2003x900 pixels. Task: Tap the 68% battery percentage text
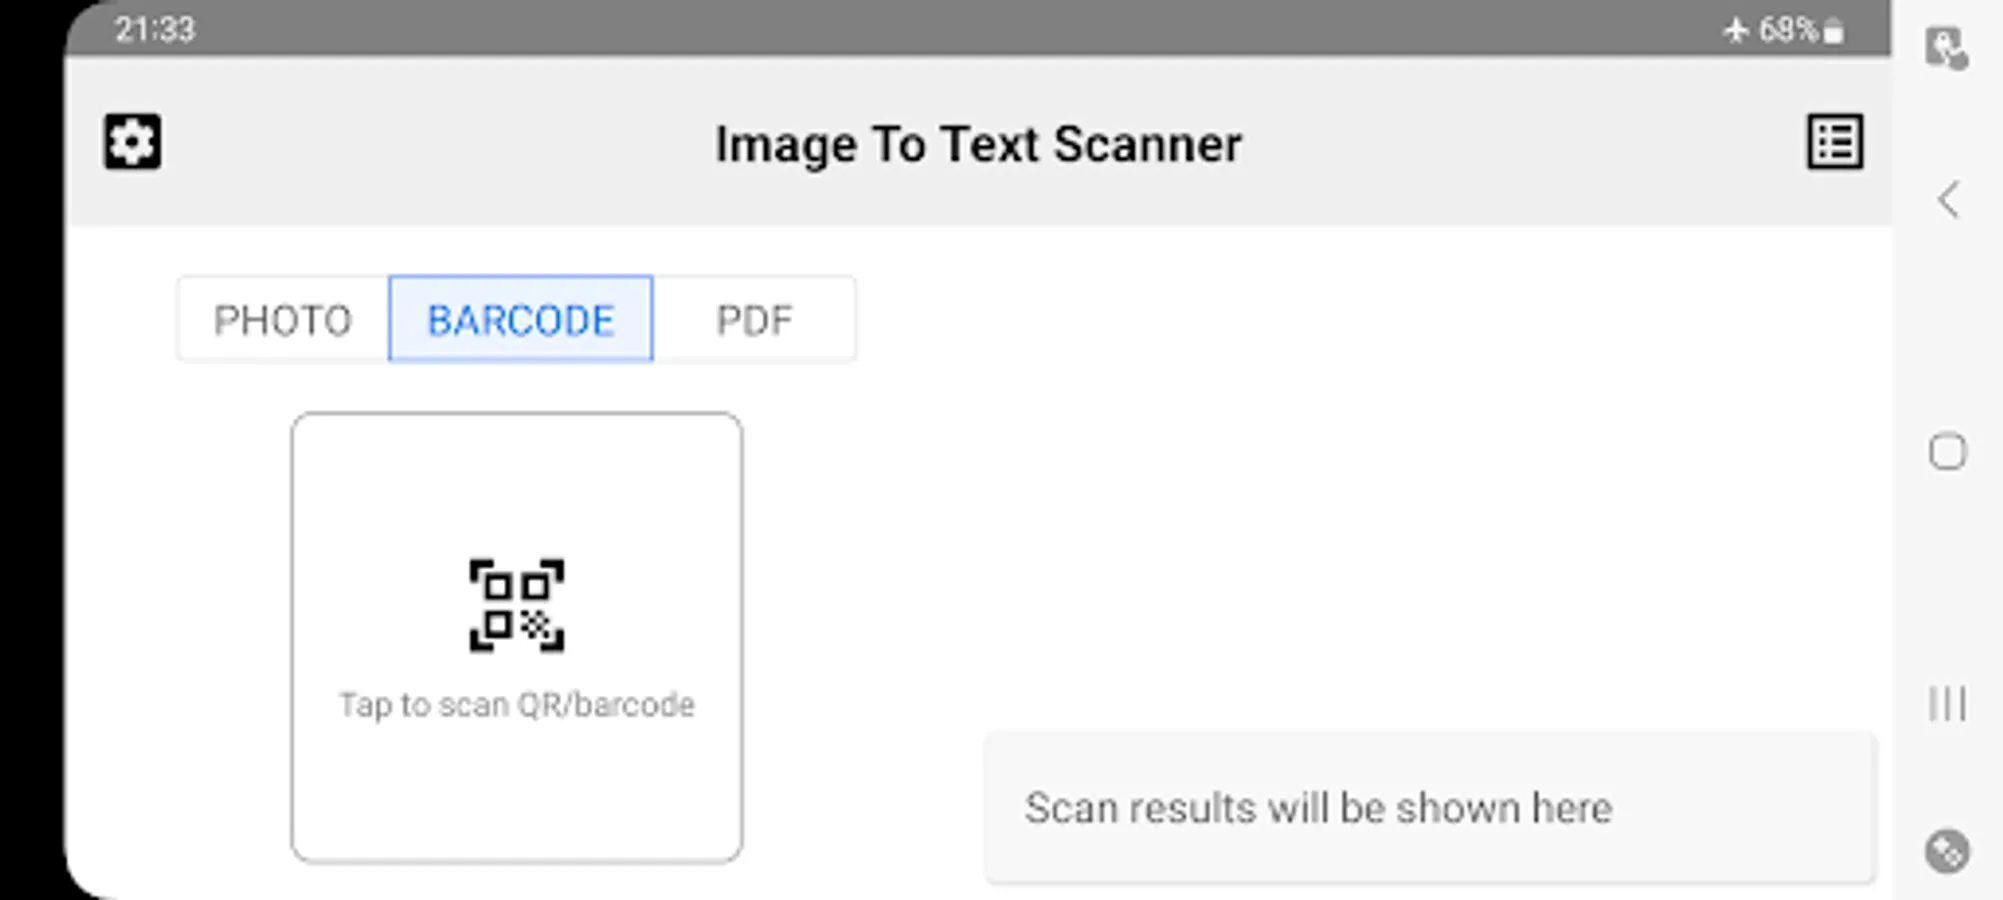1787,30
